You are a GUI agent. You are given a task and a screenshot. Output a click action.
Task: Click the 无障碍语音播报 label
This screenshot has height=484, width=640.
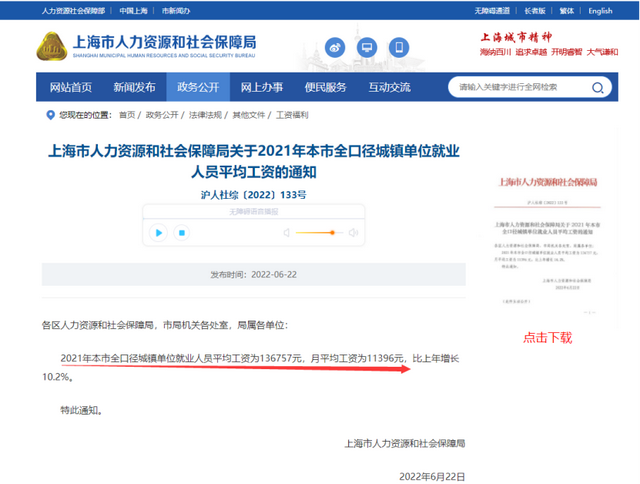[x=253, y=211]
